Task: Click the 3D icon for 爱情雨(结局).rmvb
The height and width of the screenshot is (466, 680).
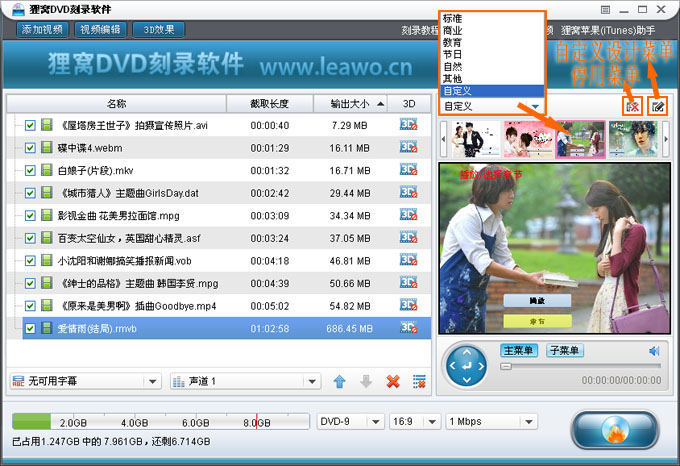Action: pos(409,328)
